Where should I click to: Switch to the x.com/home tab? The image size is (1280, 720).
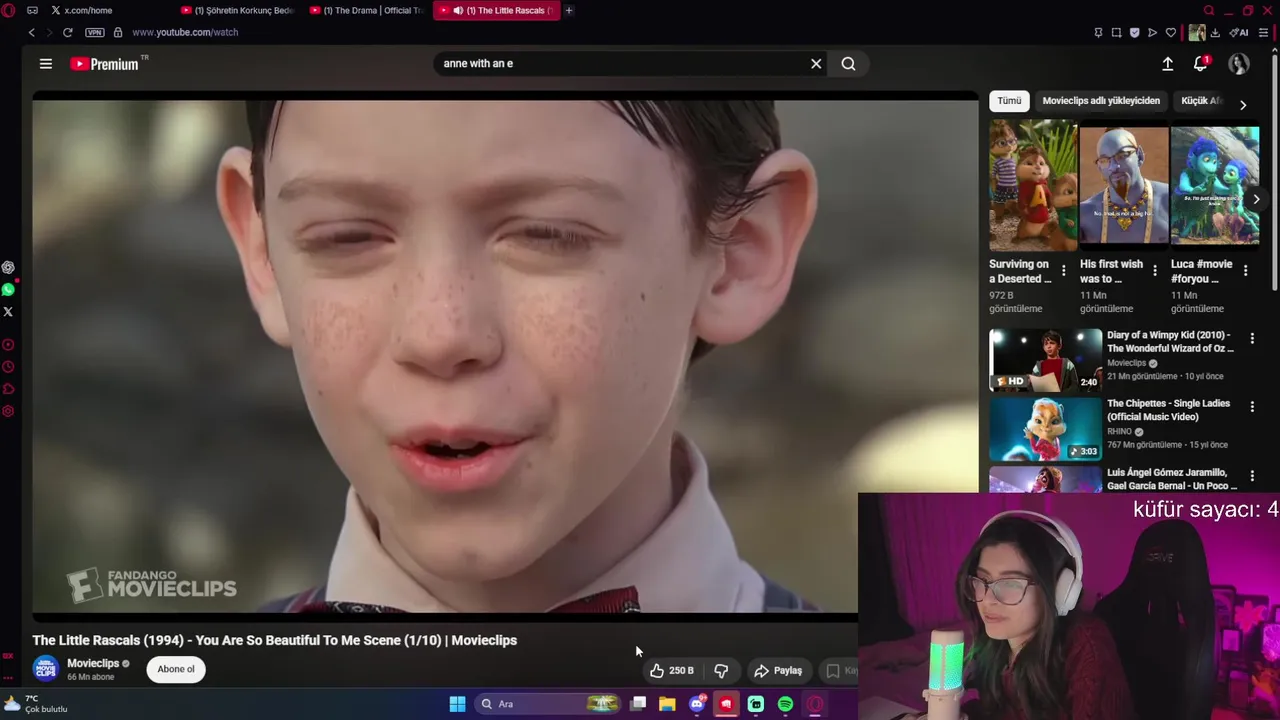pos(88,10)
